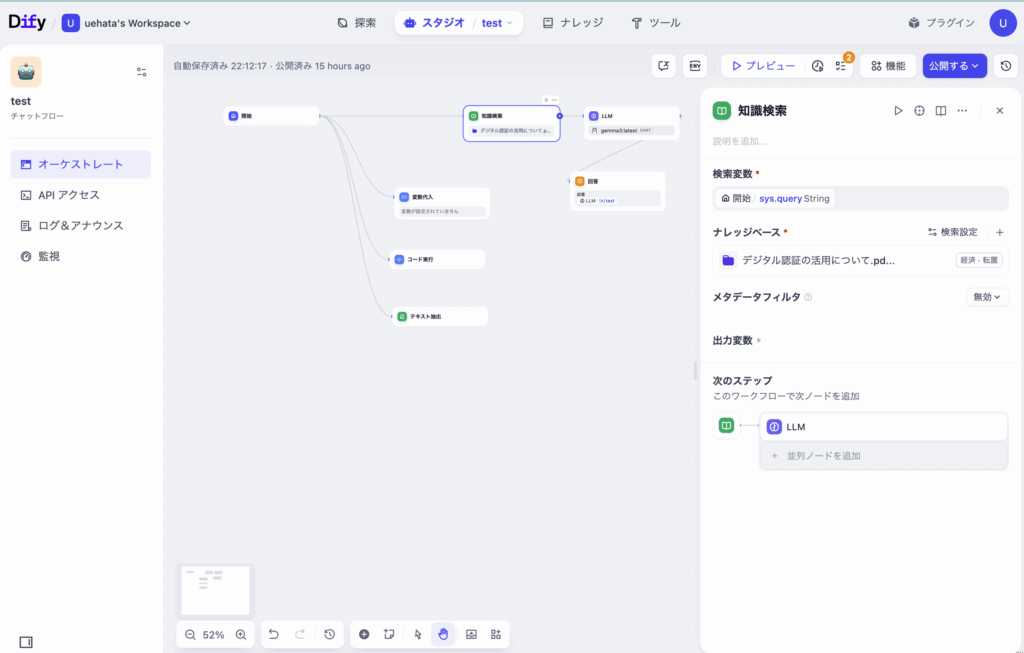Screen dimensions: 1024x653
Task: Open the メタデータフィルタ 無効 dropdown
Action: (987, 297)
